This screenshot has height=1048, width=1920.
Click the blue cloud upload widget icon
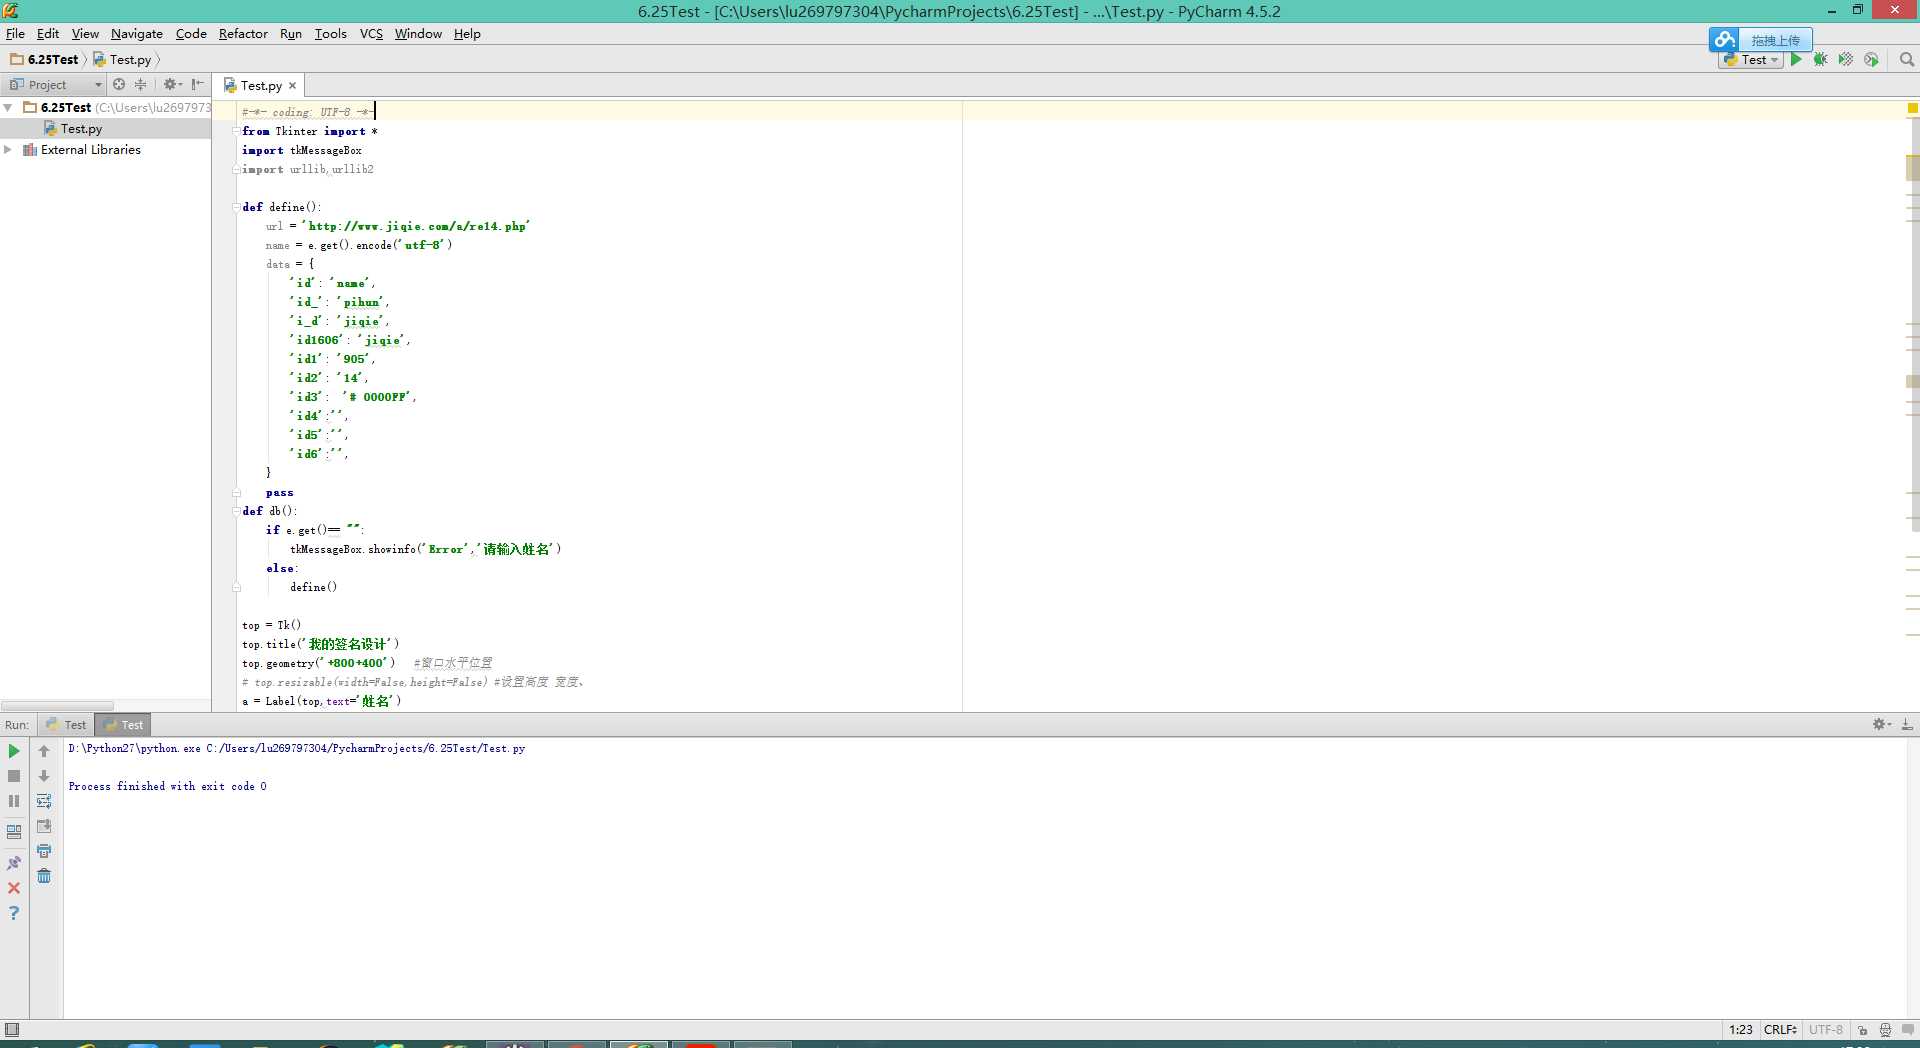coord(1724,40)
